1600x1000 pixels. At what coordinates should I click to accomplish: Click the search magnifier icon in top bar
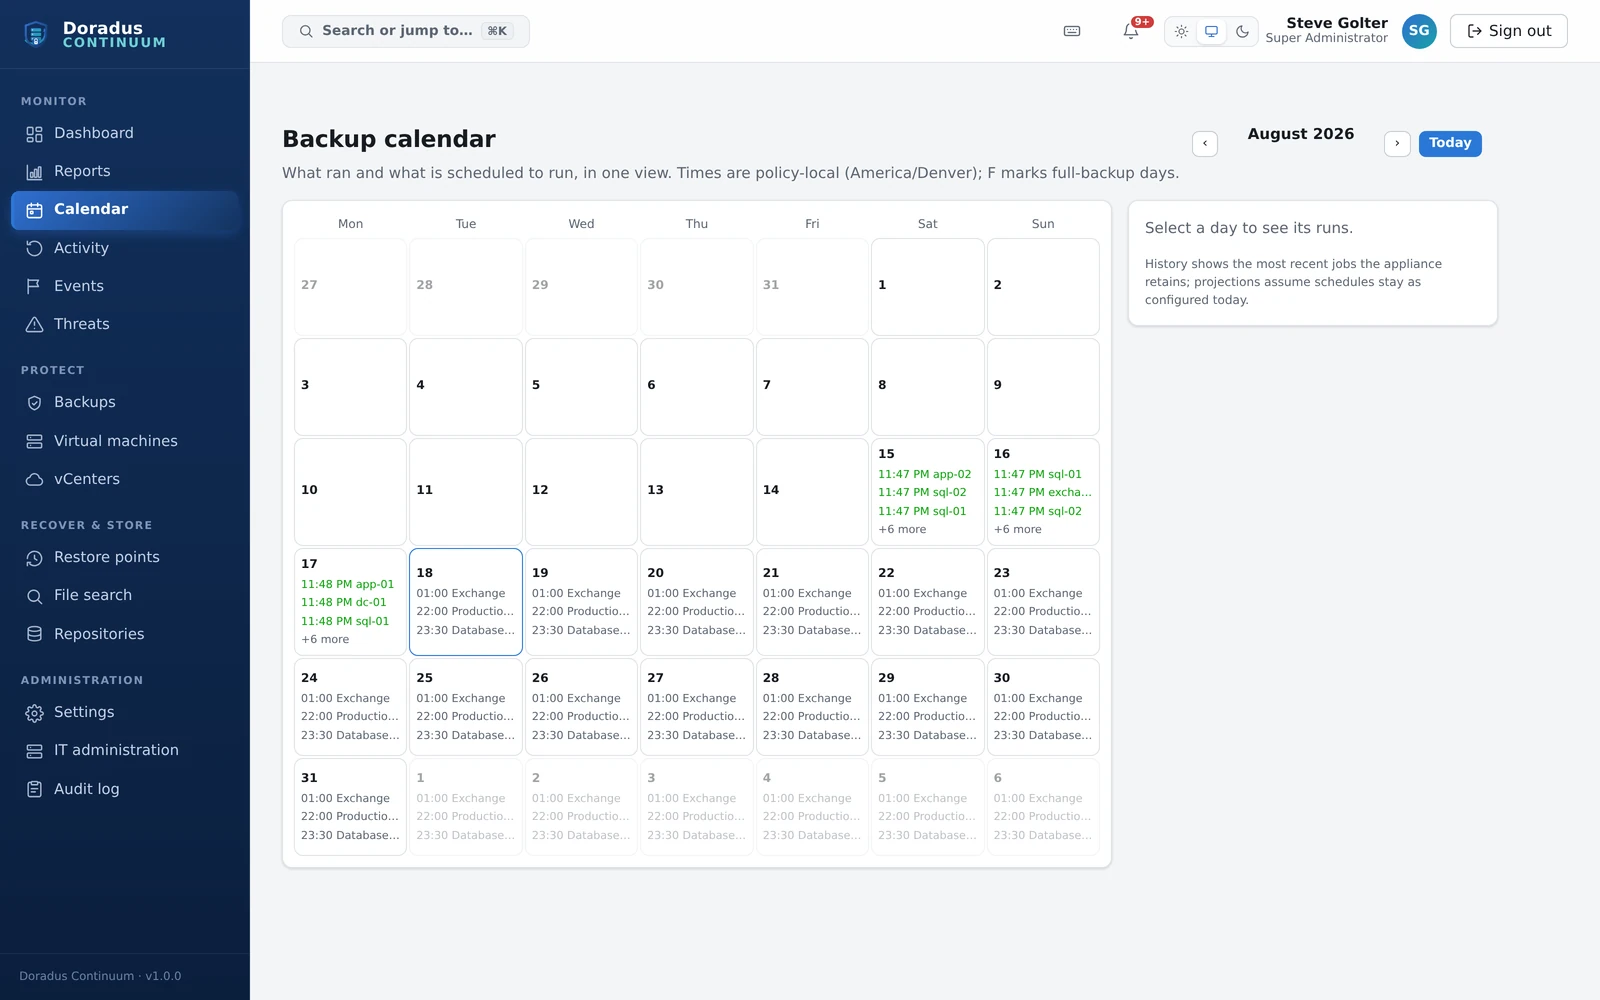coord(306,31)
